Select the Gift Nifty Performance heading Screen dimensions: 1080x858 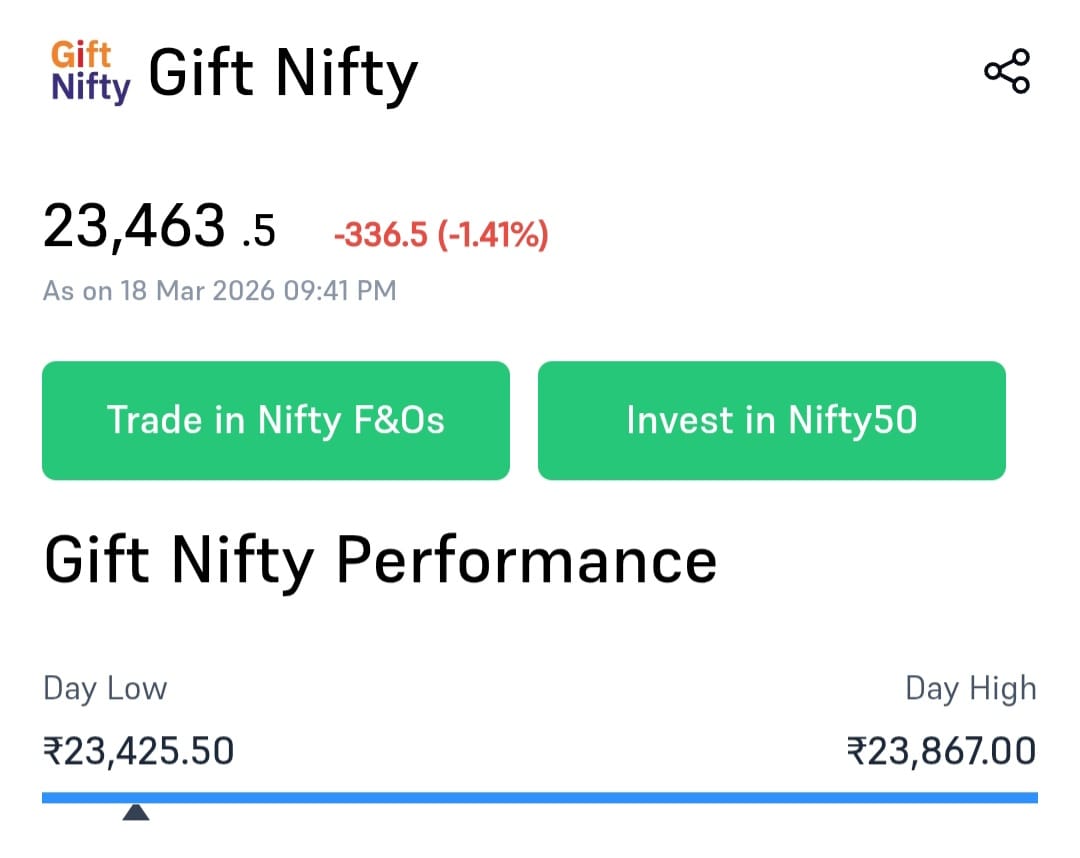(x=380, y=560)
